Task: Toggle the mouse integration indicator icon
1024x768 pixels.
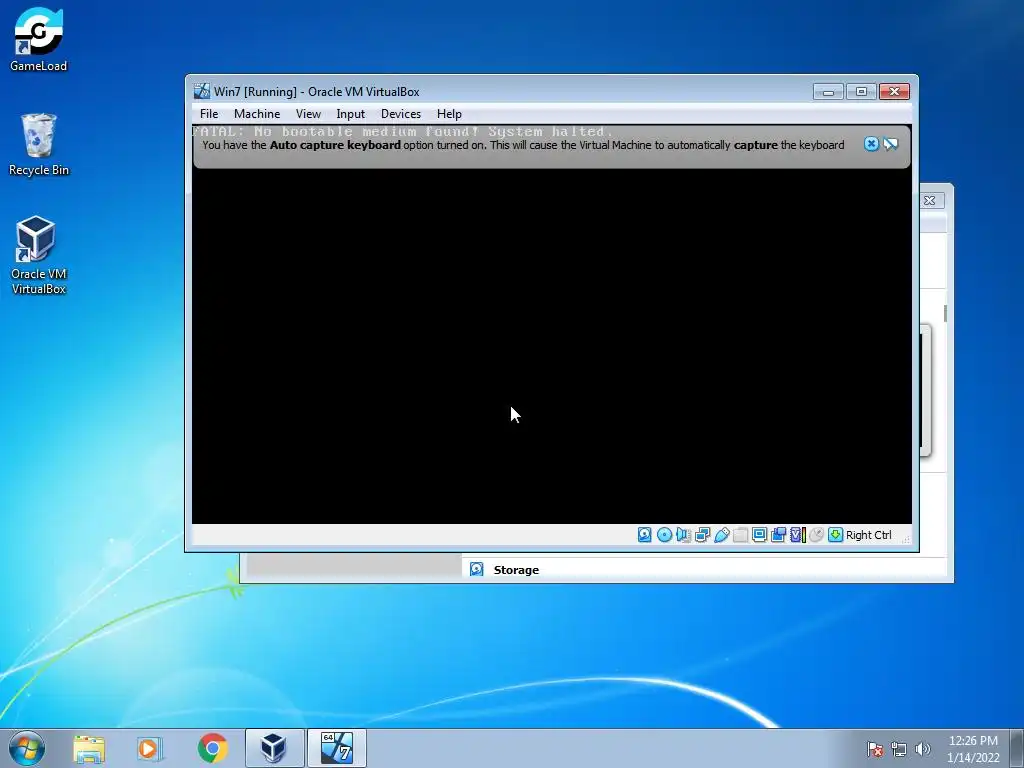Action: pos(816,535)
